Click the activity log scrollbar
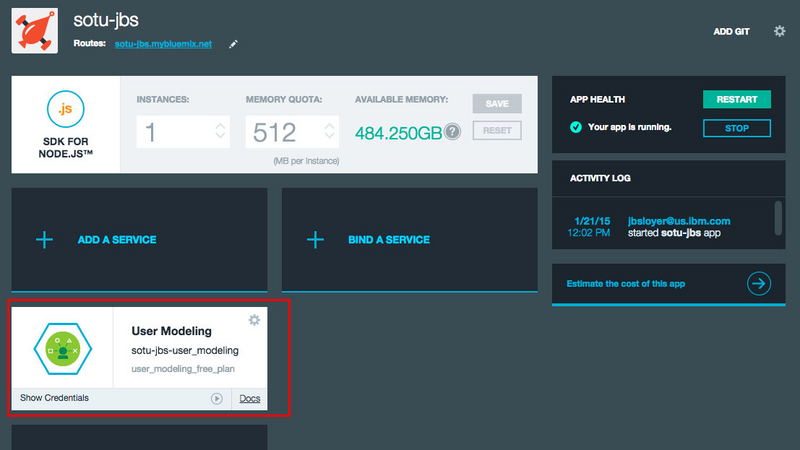 pos(778,218)
